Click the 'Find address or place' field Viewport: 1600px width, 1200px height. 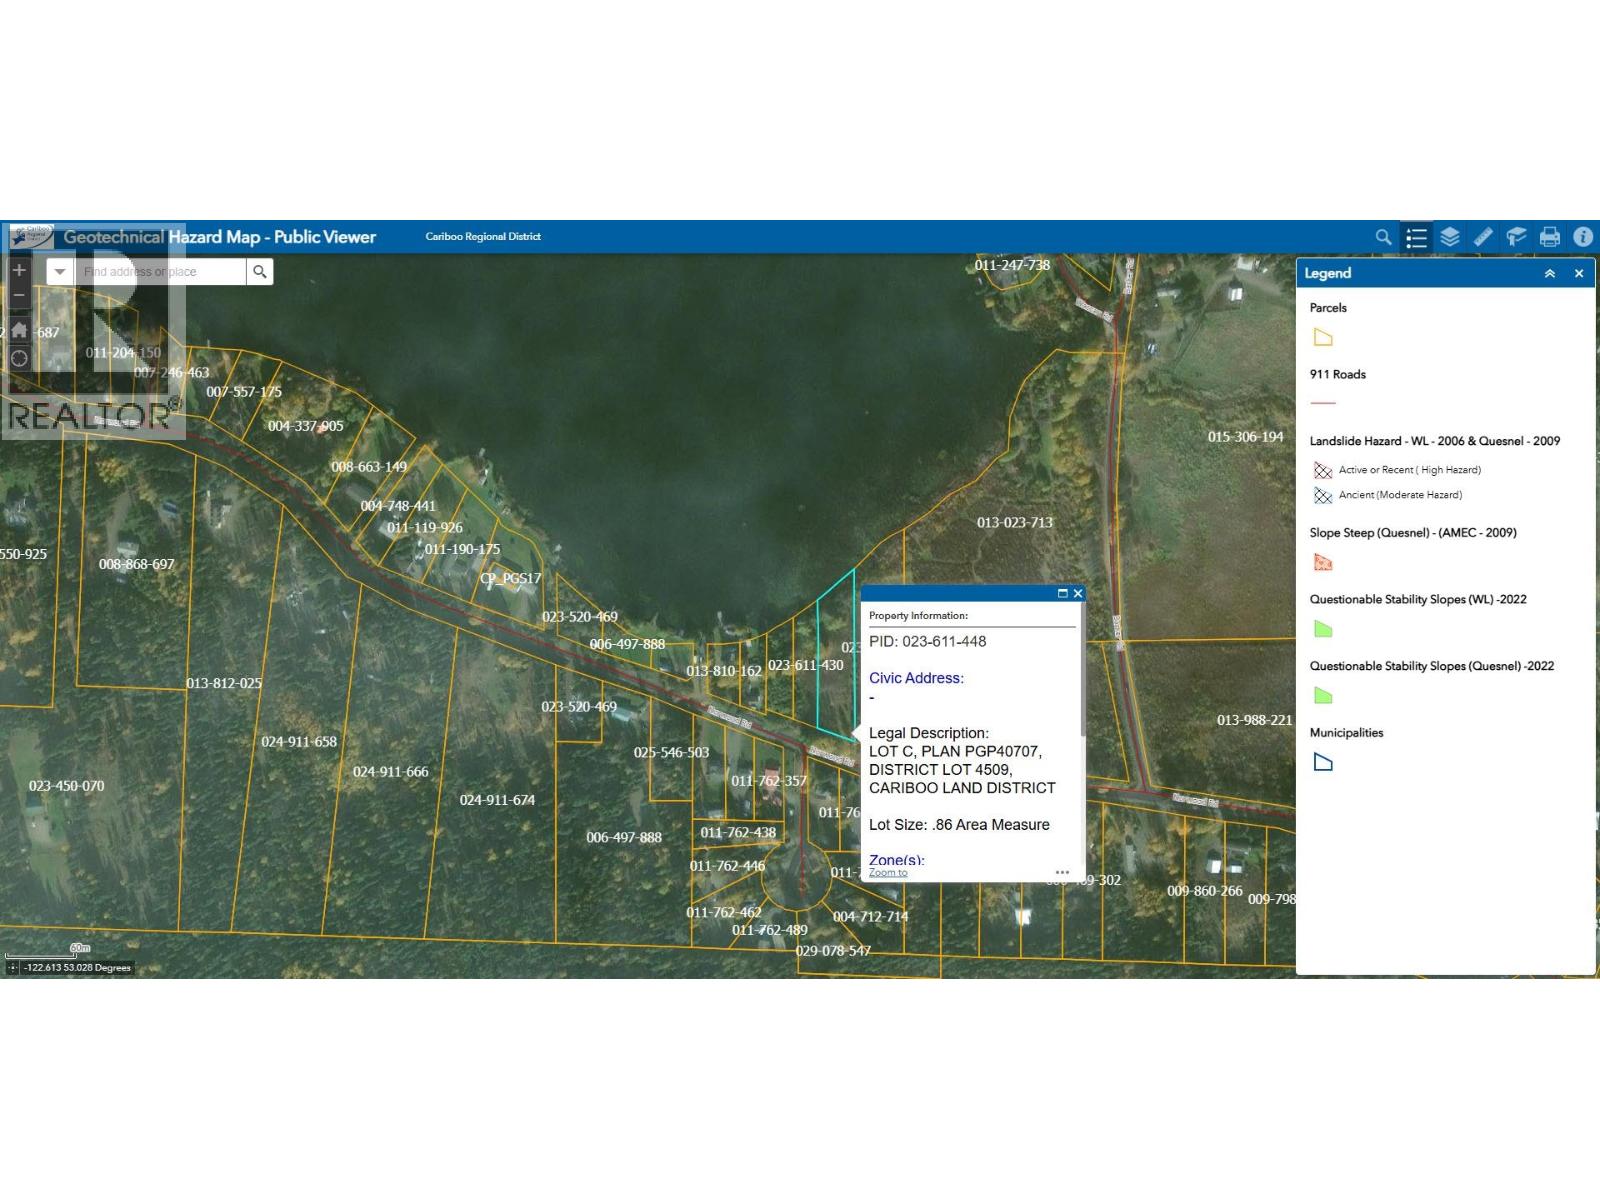[160, 272]
